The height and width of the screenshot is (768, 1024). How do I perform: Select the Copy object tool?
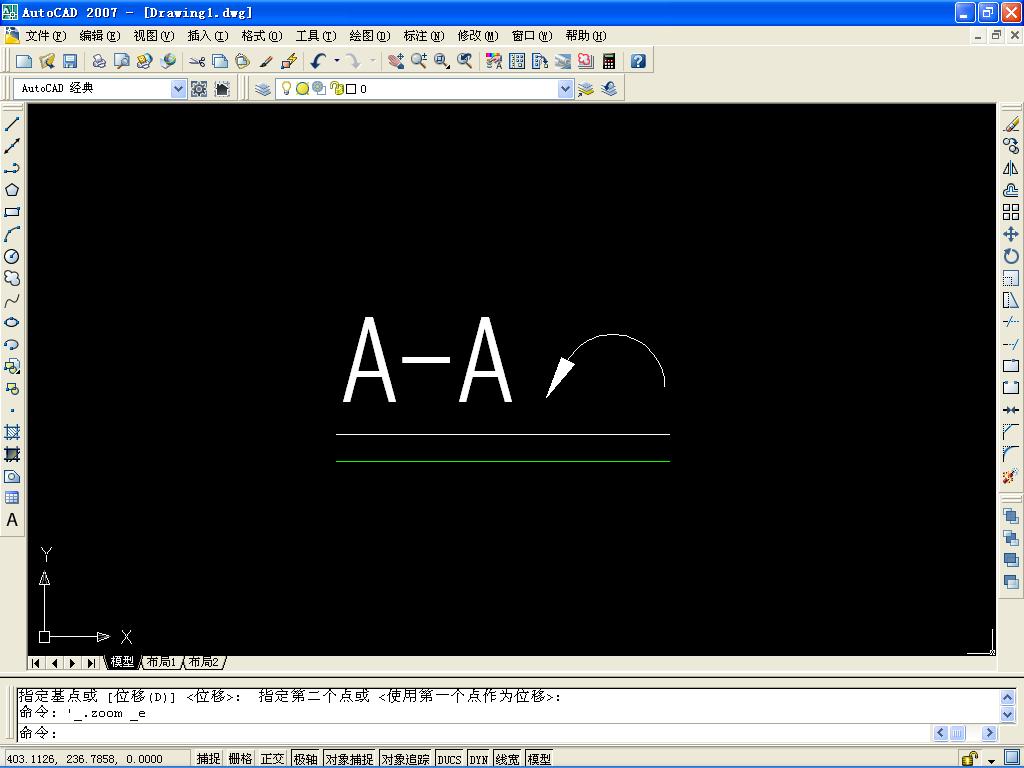click(1011, 146)
